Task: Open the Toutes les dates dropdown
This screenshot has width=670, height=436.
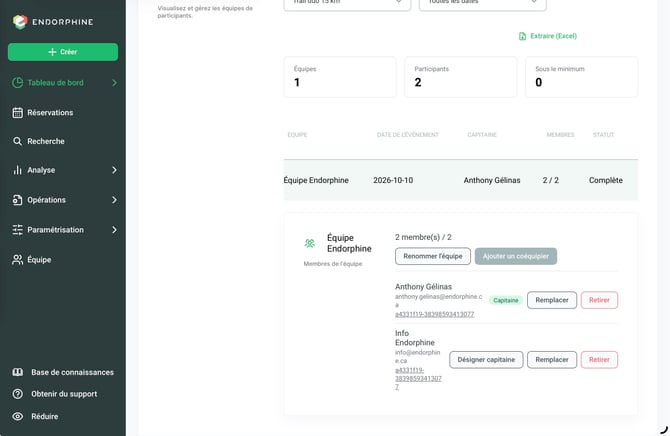Action: tap(482, 3)
